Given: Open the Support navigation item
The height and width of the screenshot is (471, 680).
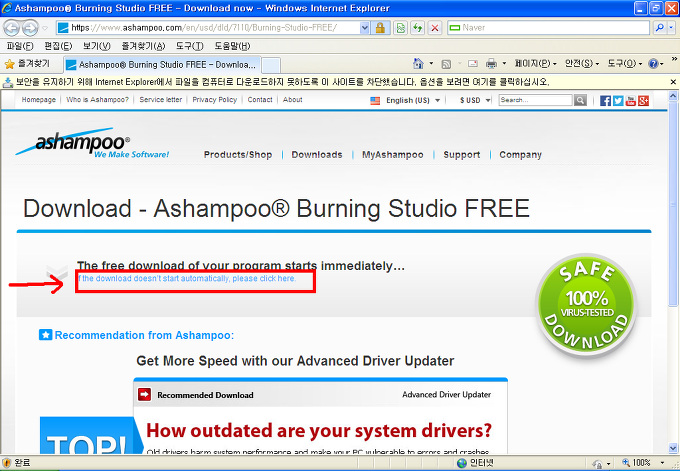Looking at the screenshot, I should point(461,154).
